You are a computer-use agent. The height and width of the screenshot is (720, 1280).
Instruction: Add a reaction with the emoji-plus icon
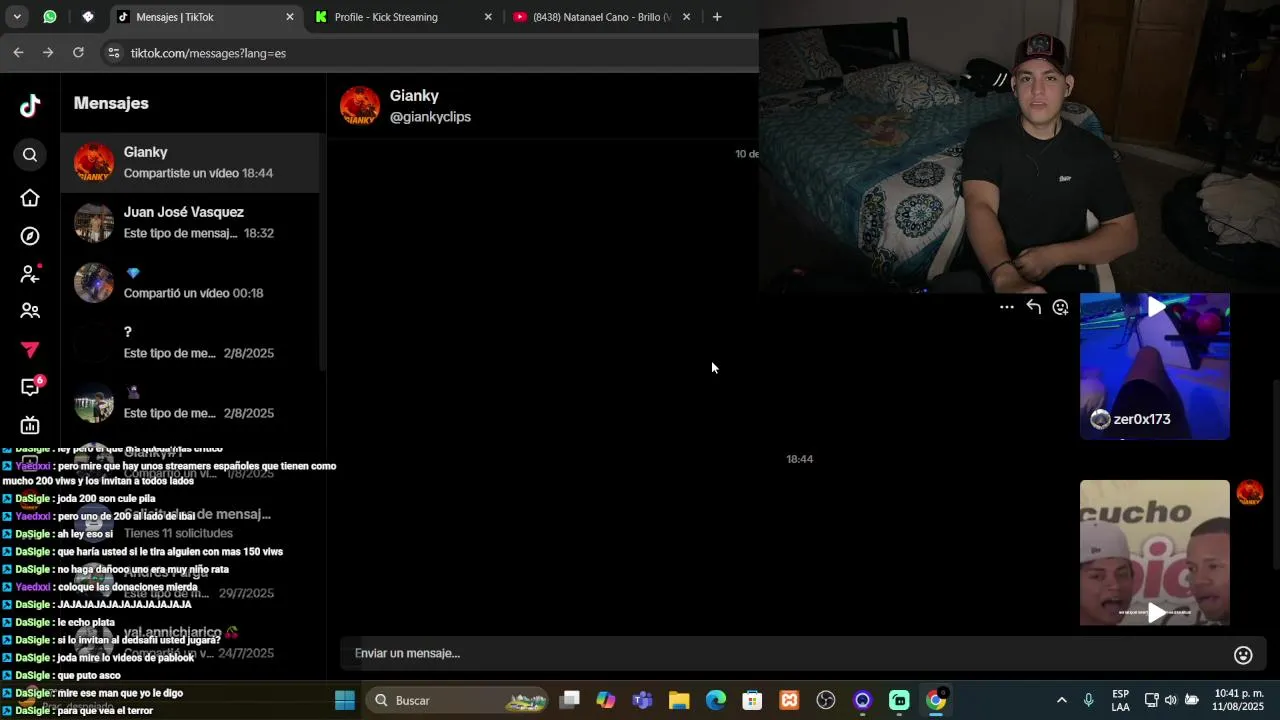(1061, 307)
